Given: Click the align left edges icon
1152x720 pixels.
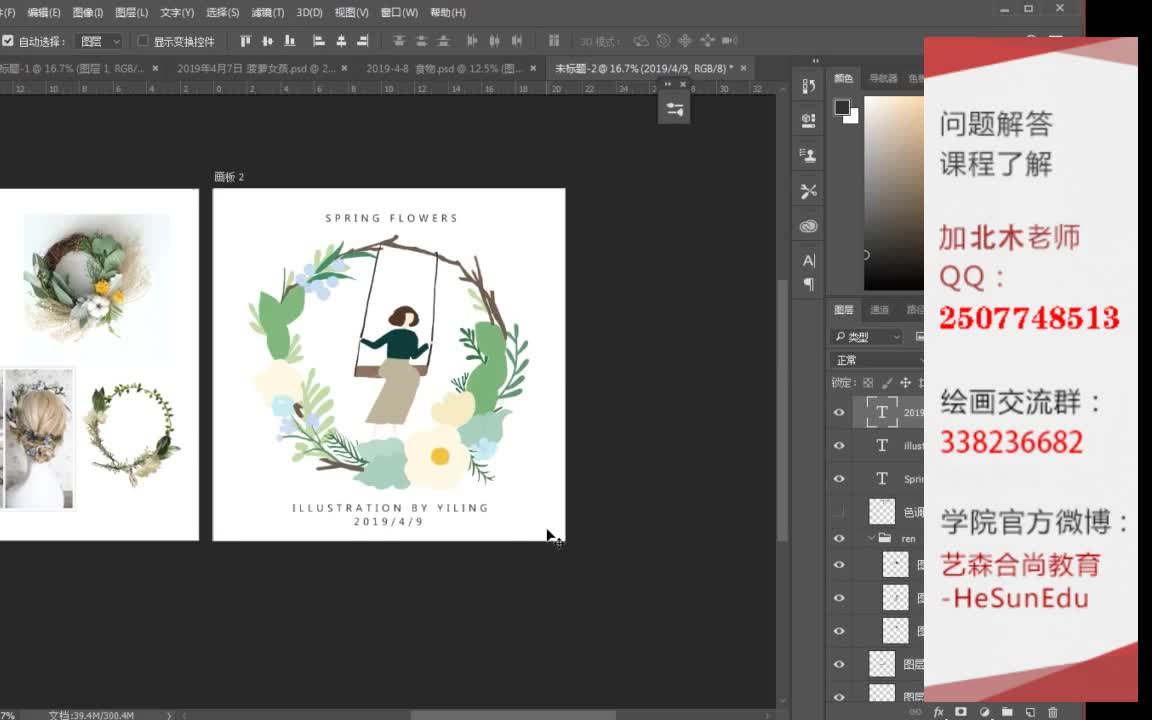Looking at the screenshot, I should pyautogui.click(x=318, y=40).
